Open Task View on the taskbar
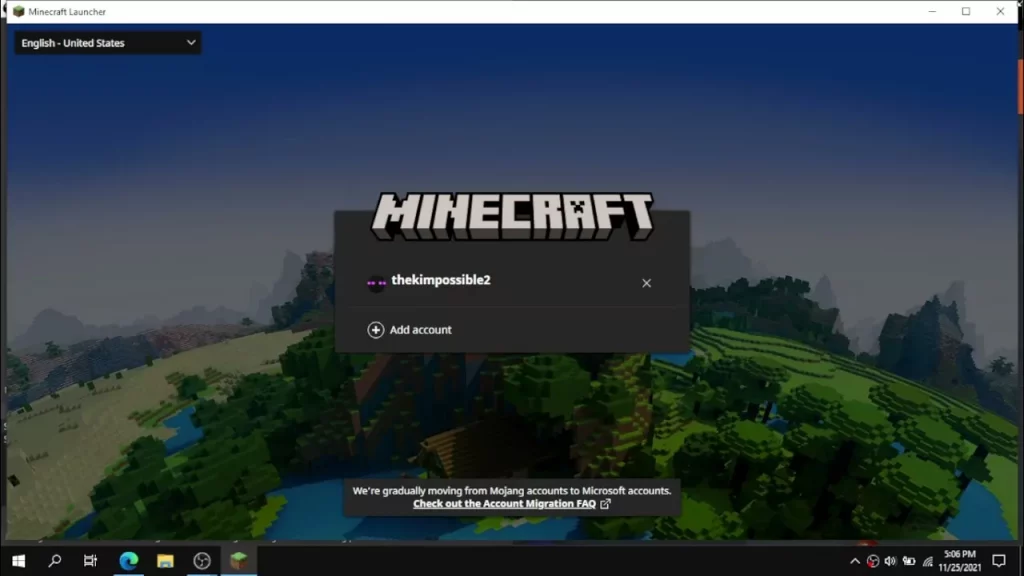Image resolution: width=1024 pixels, height=576 pixels. coord(90,560)
